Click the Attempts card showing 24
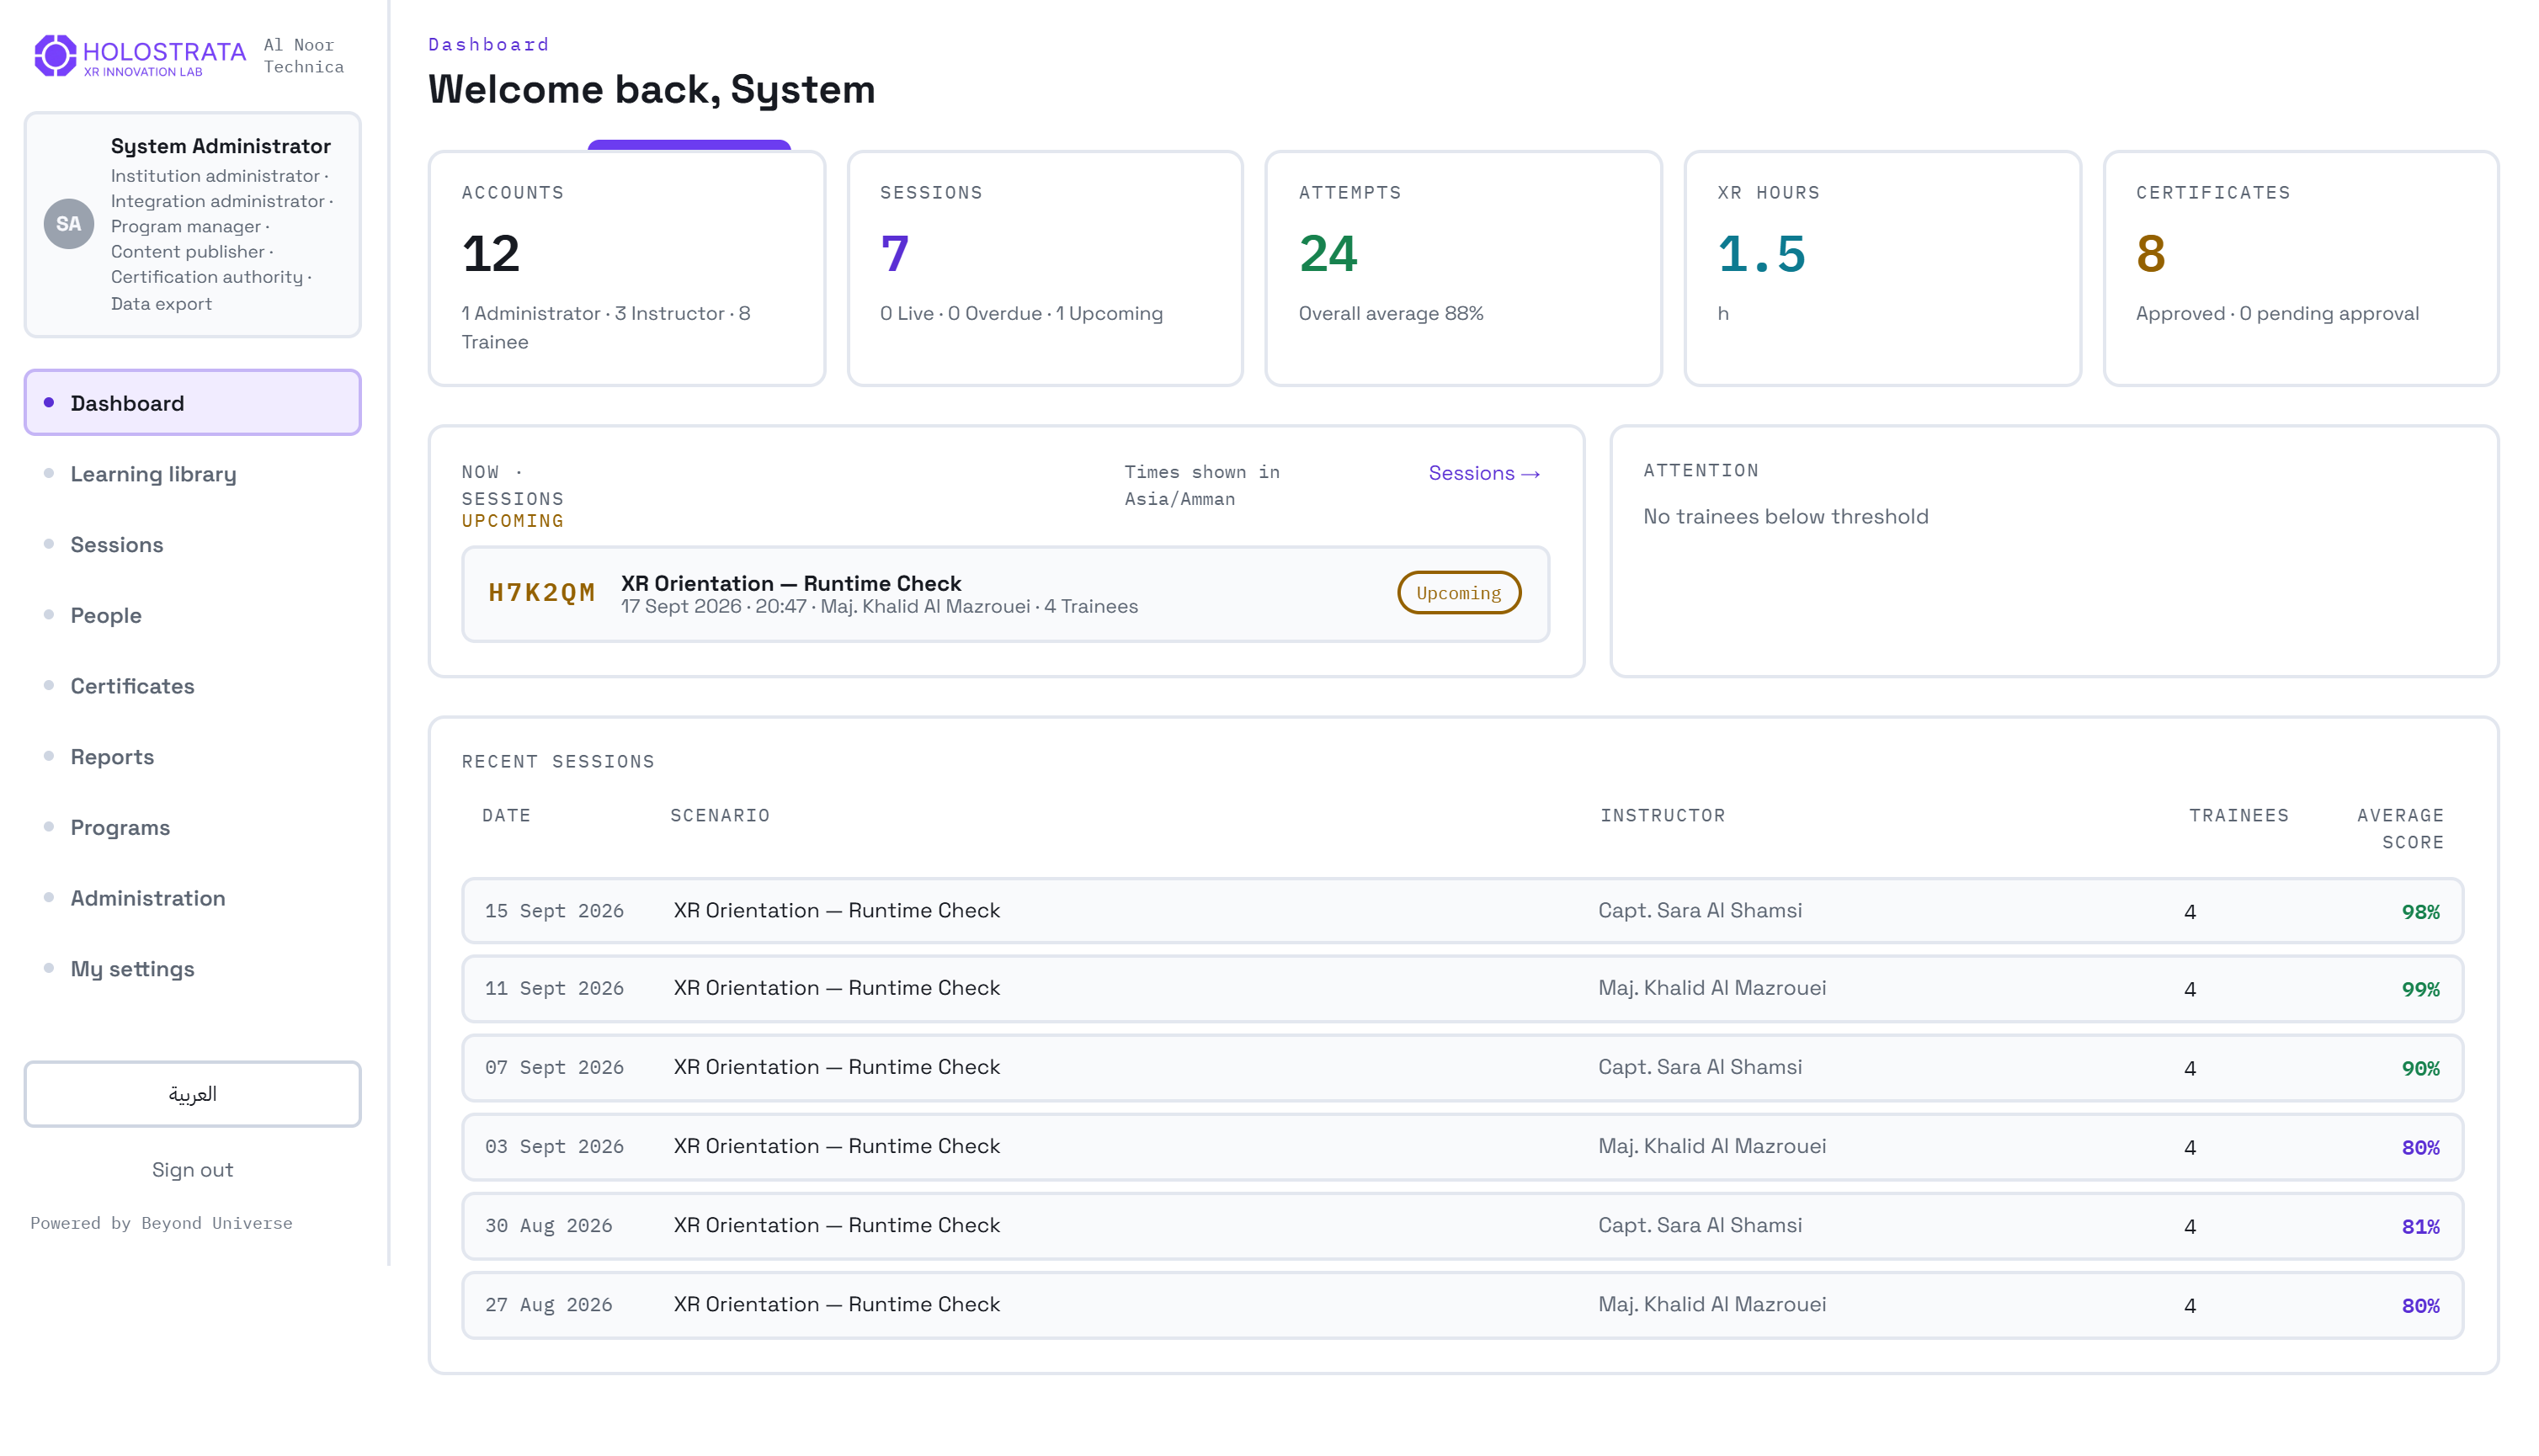The height and width of the screenshot is (1456, 2539). (x=1464, y=268)
